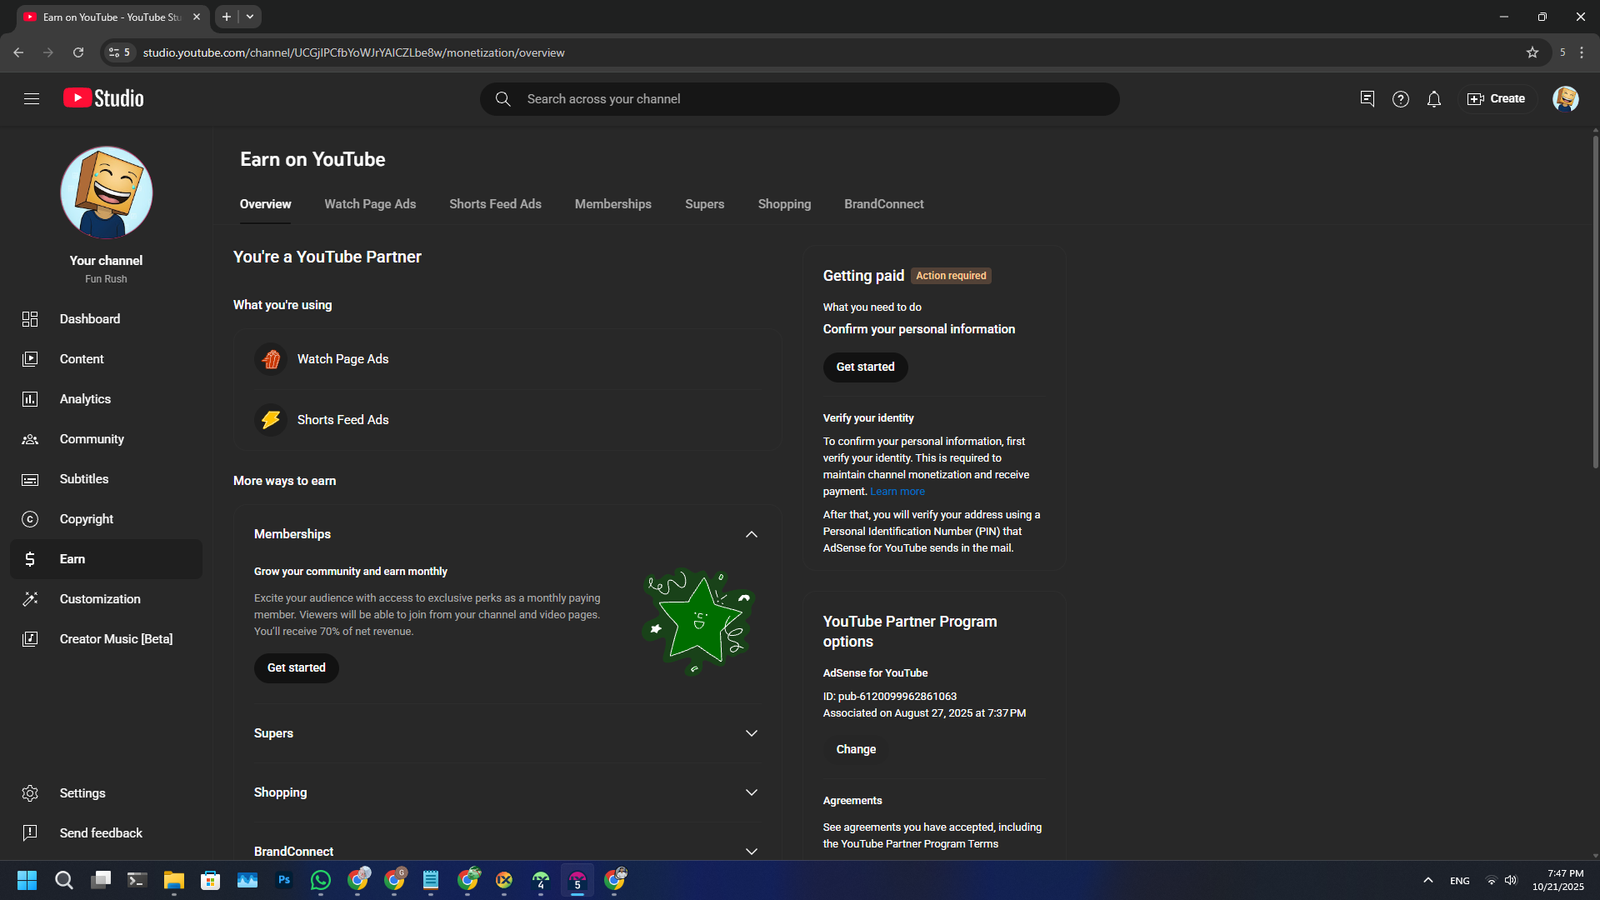The width and height of the screenshot is (1600, 900).
Task: Open the help question mark icon
Action: [1400, 99]
